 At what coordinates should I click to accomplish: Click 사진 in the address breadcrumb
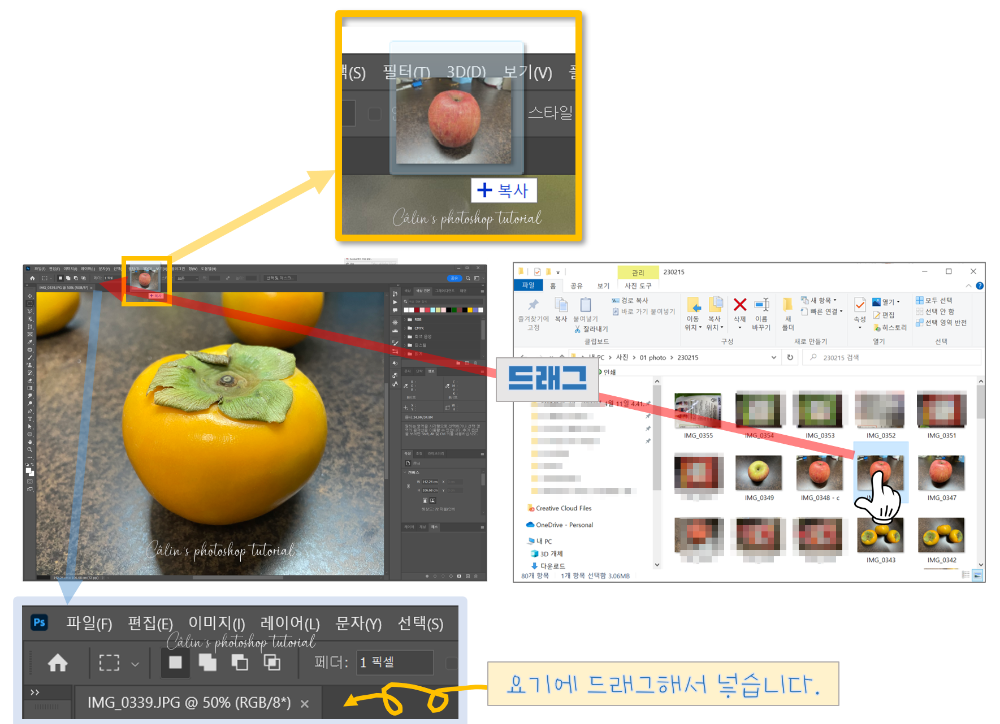click(x=622, y=358)
